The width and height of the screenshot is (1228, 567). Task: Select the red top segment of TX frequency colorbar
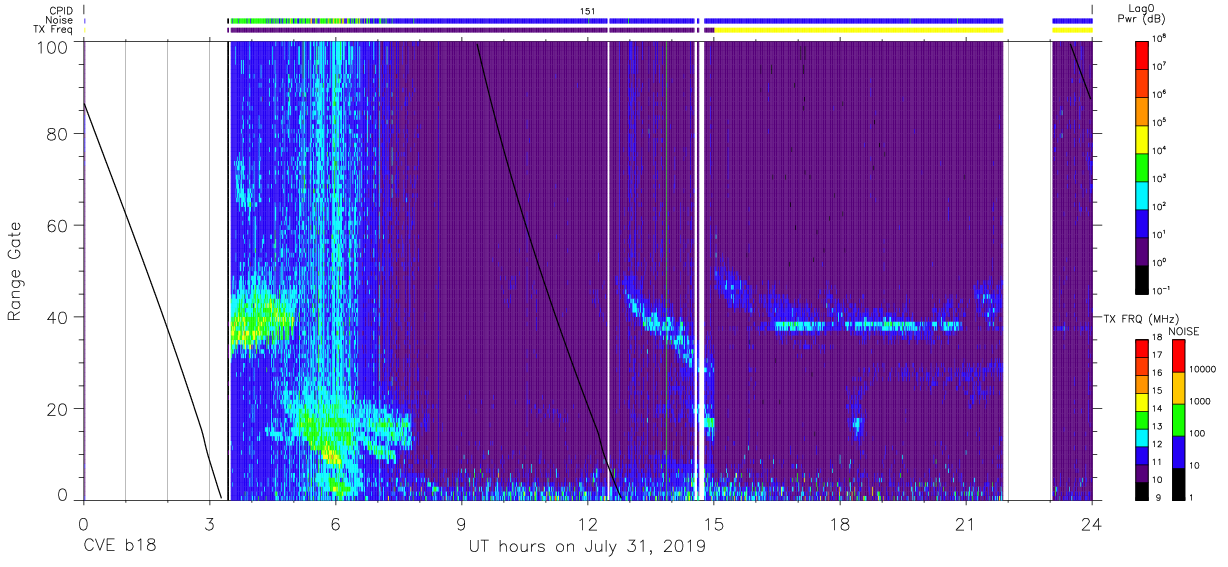click(x=1142, y=348)
